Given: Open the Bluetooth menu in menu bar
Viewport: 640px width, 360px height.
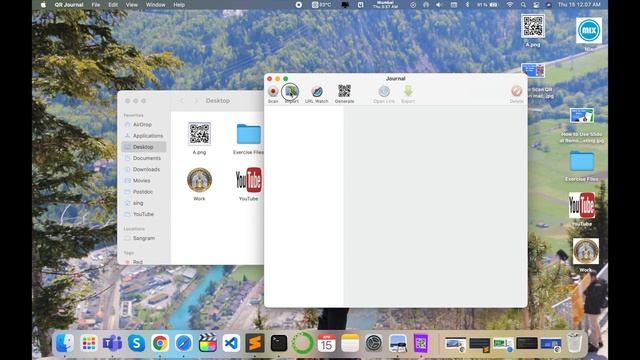Looking at the screenshot, I should [x=467, y=5].
